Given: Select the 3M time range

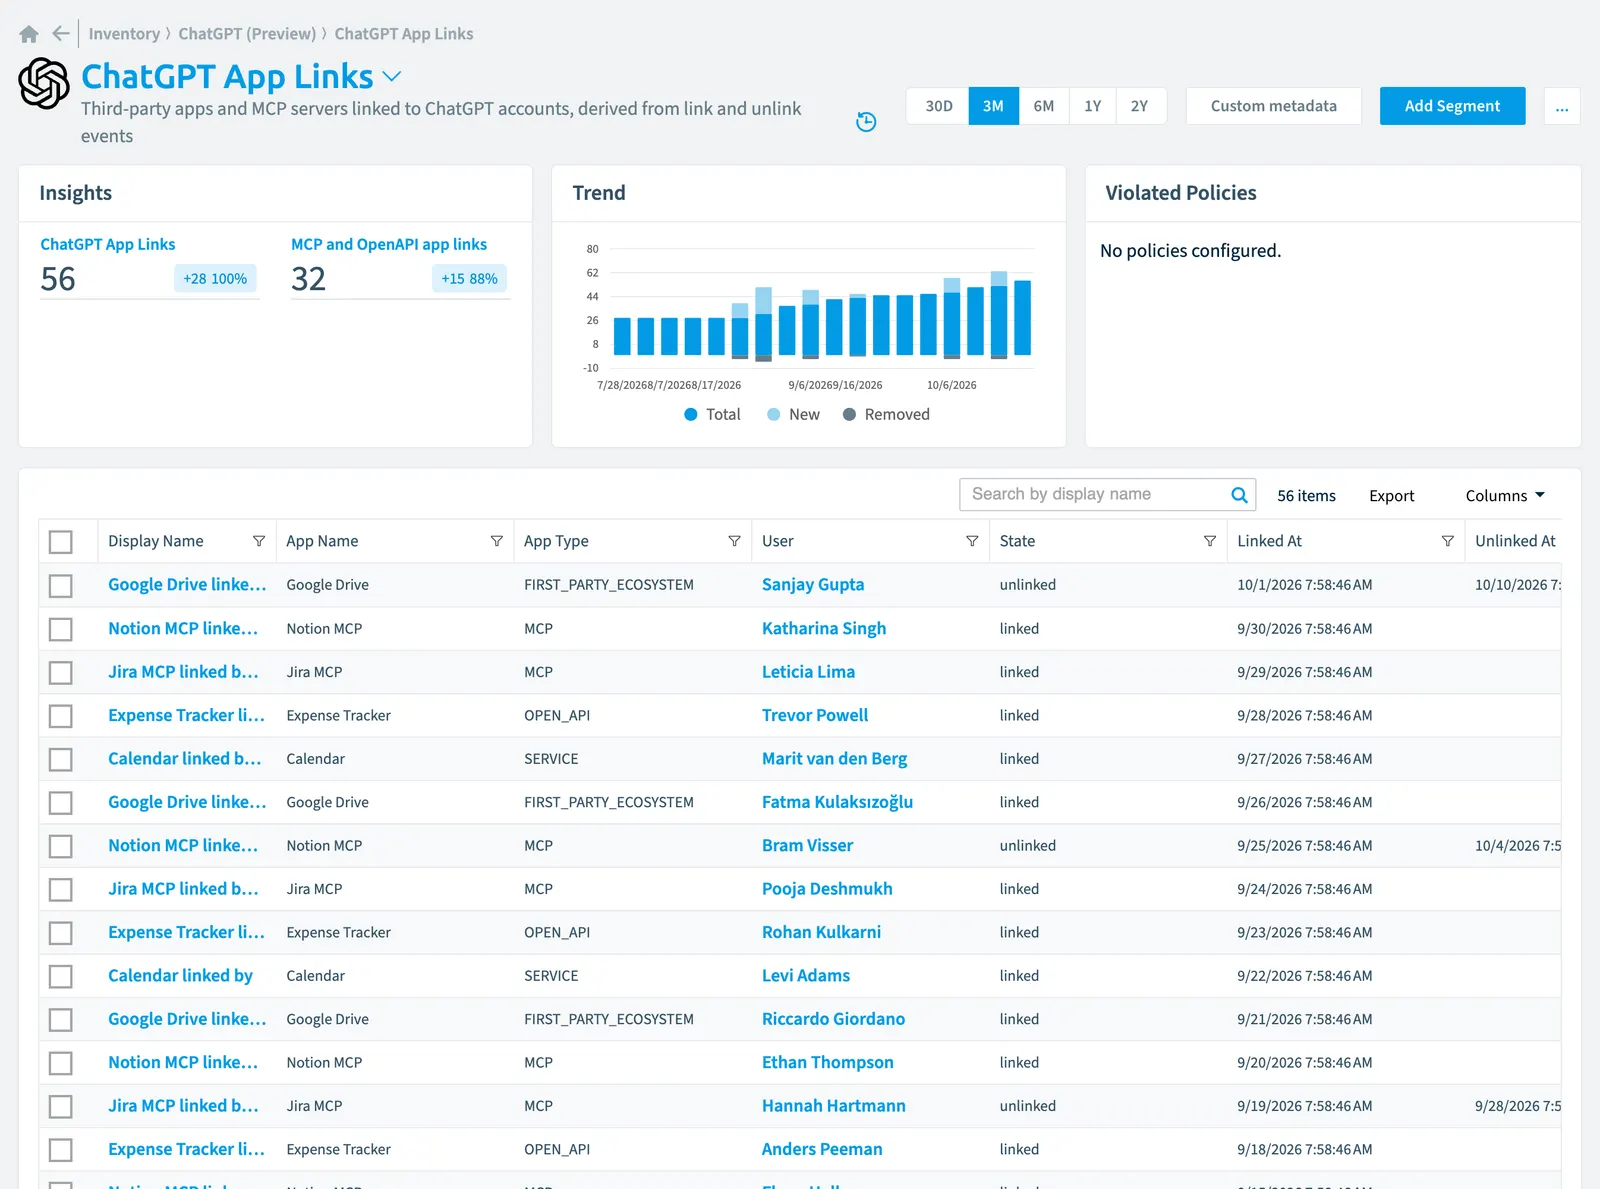Looking at the screenshot, I should (x=993, y=106).
